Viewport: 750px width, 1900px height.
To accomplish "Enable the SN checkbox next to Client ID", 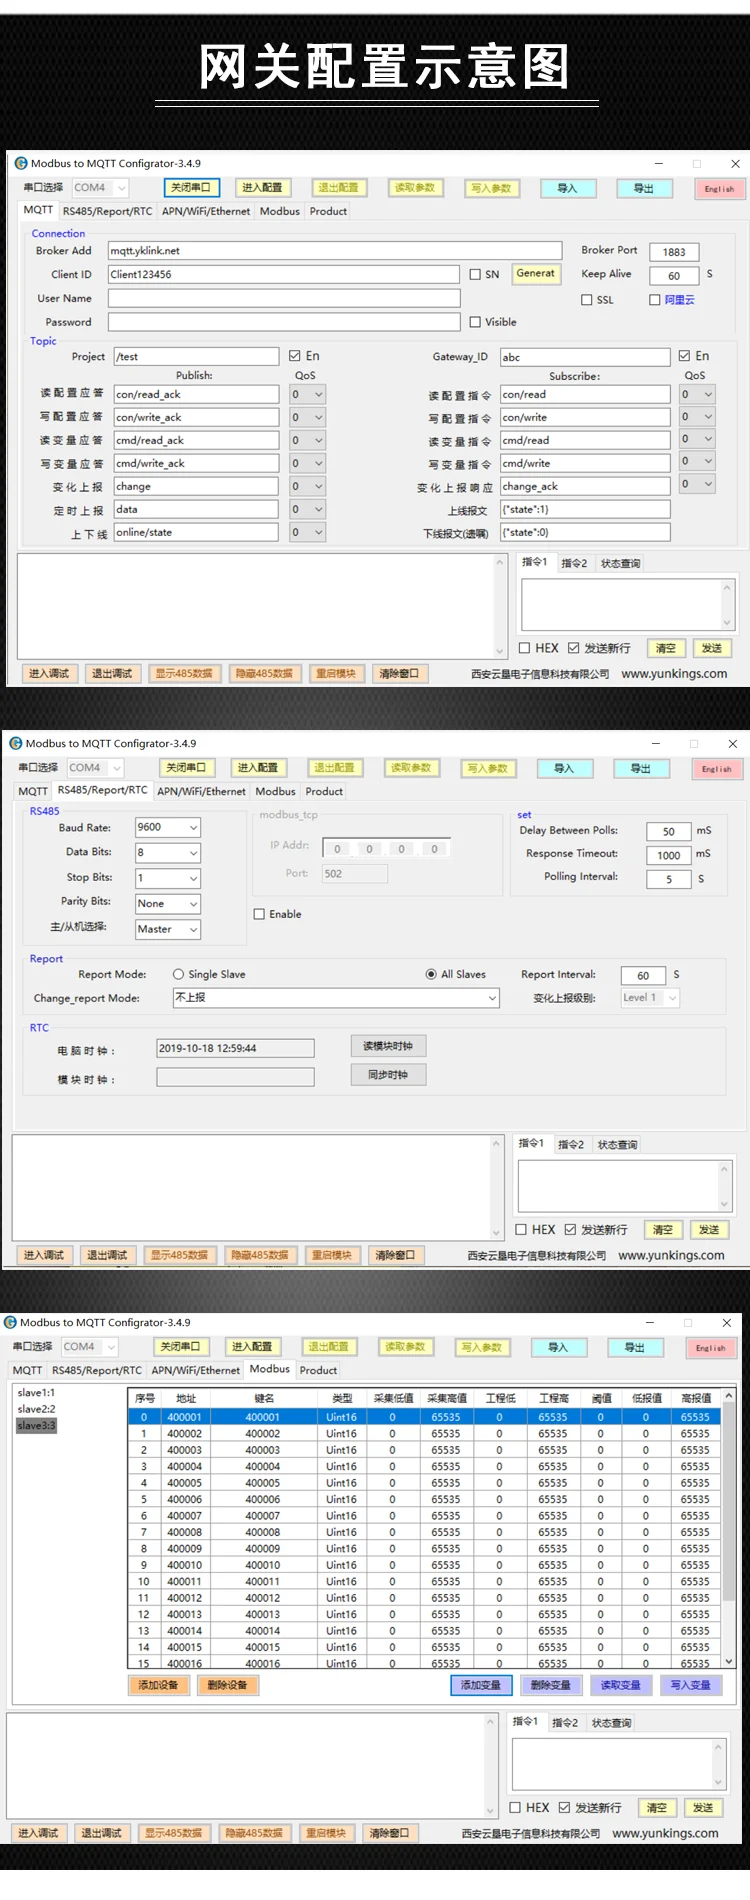I will (x=476, y=274).
